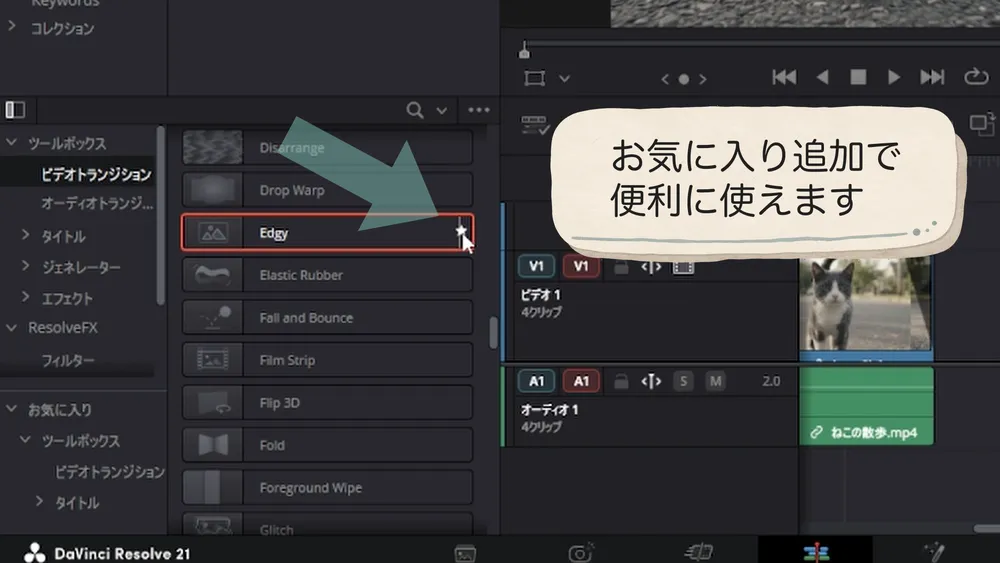1000x563 pixels.
Task: Select the Edgy transition row
Action: (x=327, y=232)
